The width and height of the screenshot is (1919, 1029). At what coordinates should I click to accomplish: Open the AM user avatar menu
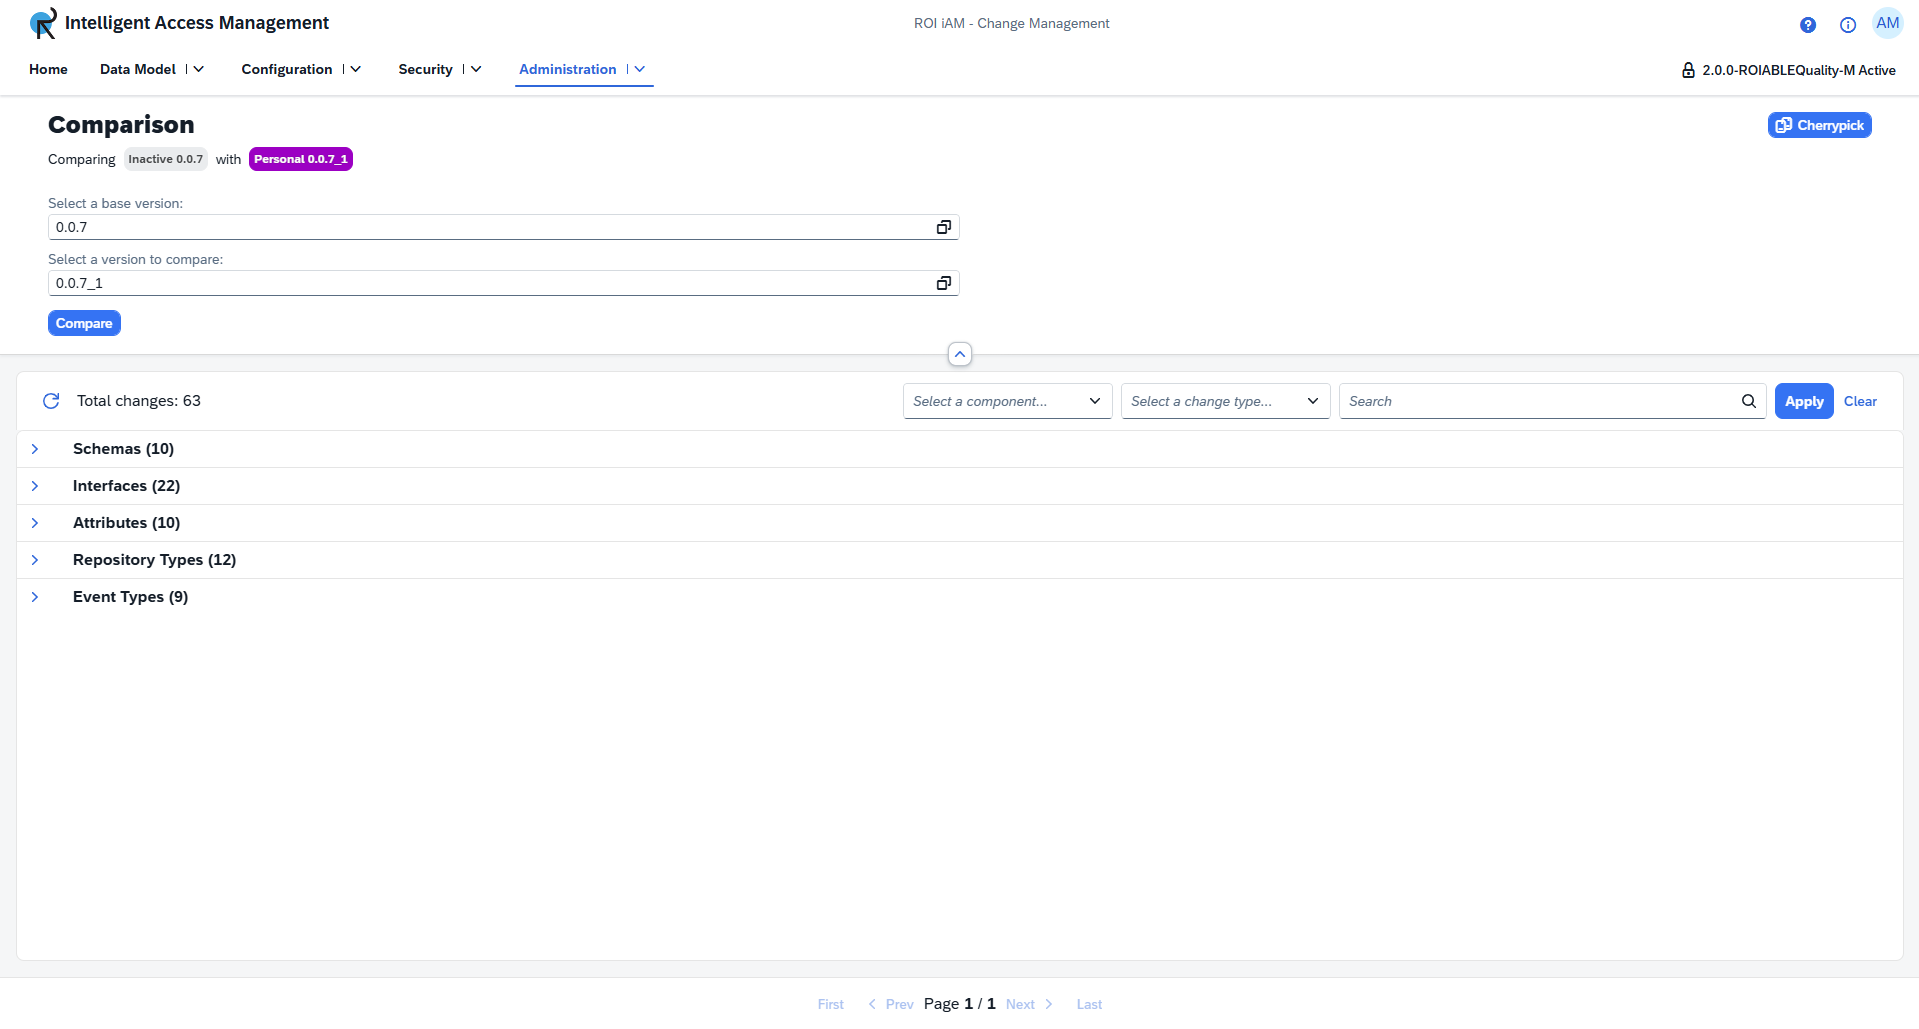[1887, 24]
